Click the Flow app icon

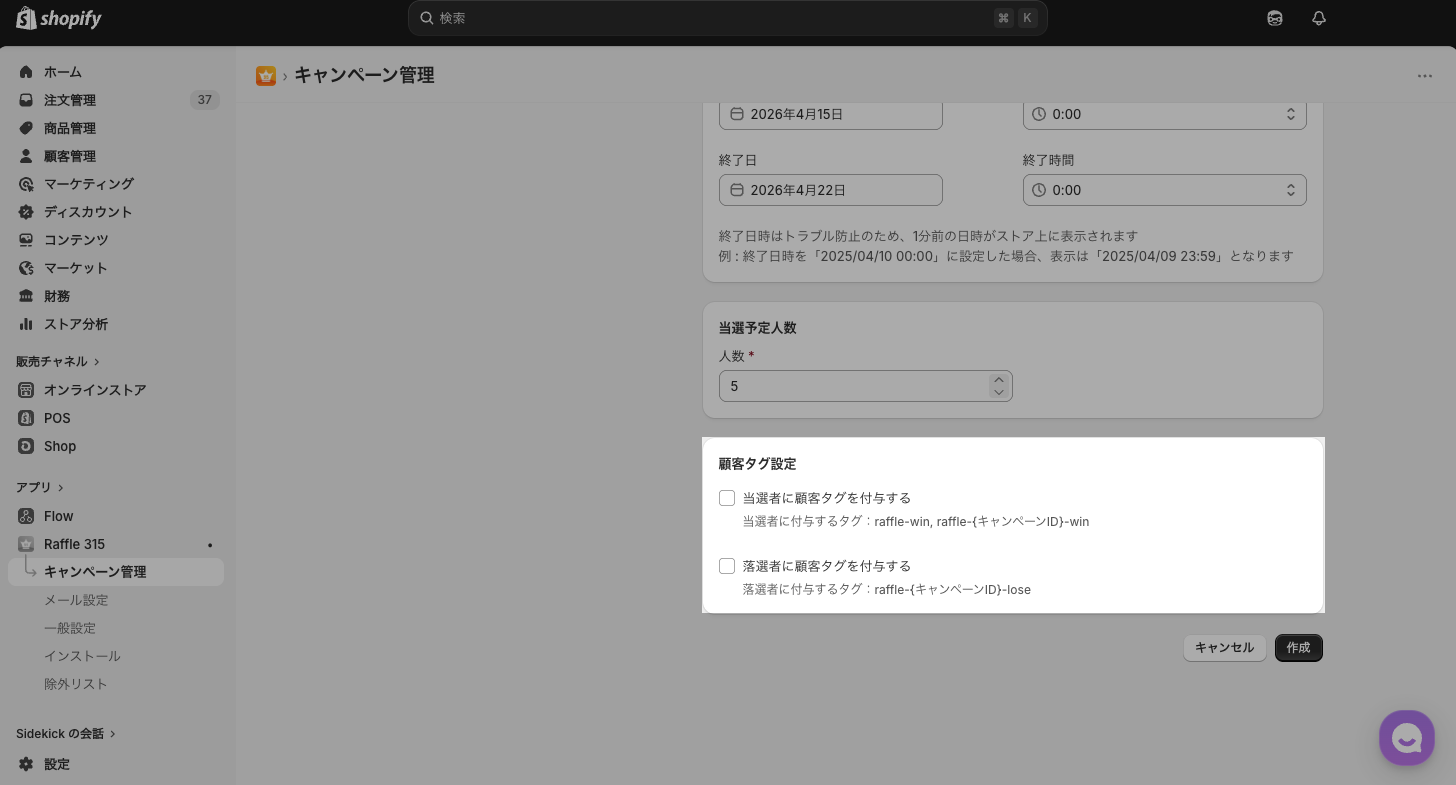pos(27,516)
